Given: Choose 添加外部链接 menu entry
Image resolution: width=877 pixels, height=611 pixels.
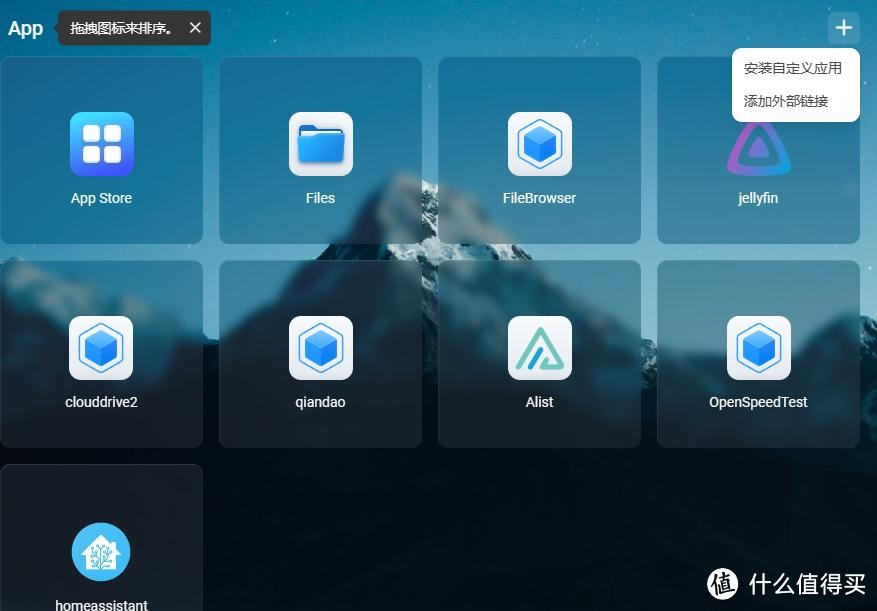Looking at the screenshot, I should (786, 101).
